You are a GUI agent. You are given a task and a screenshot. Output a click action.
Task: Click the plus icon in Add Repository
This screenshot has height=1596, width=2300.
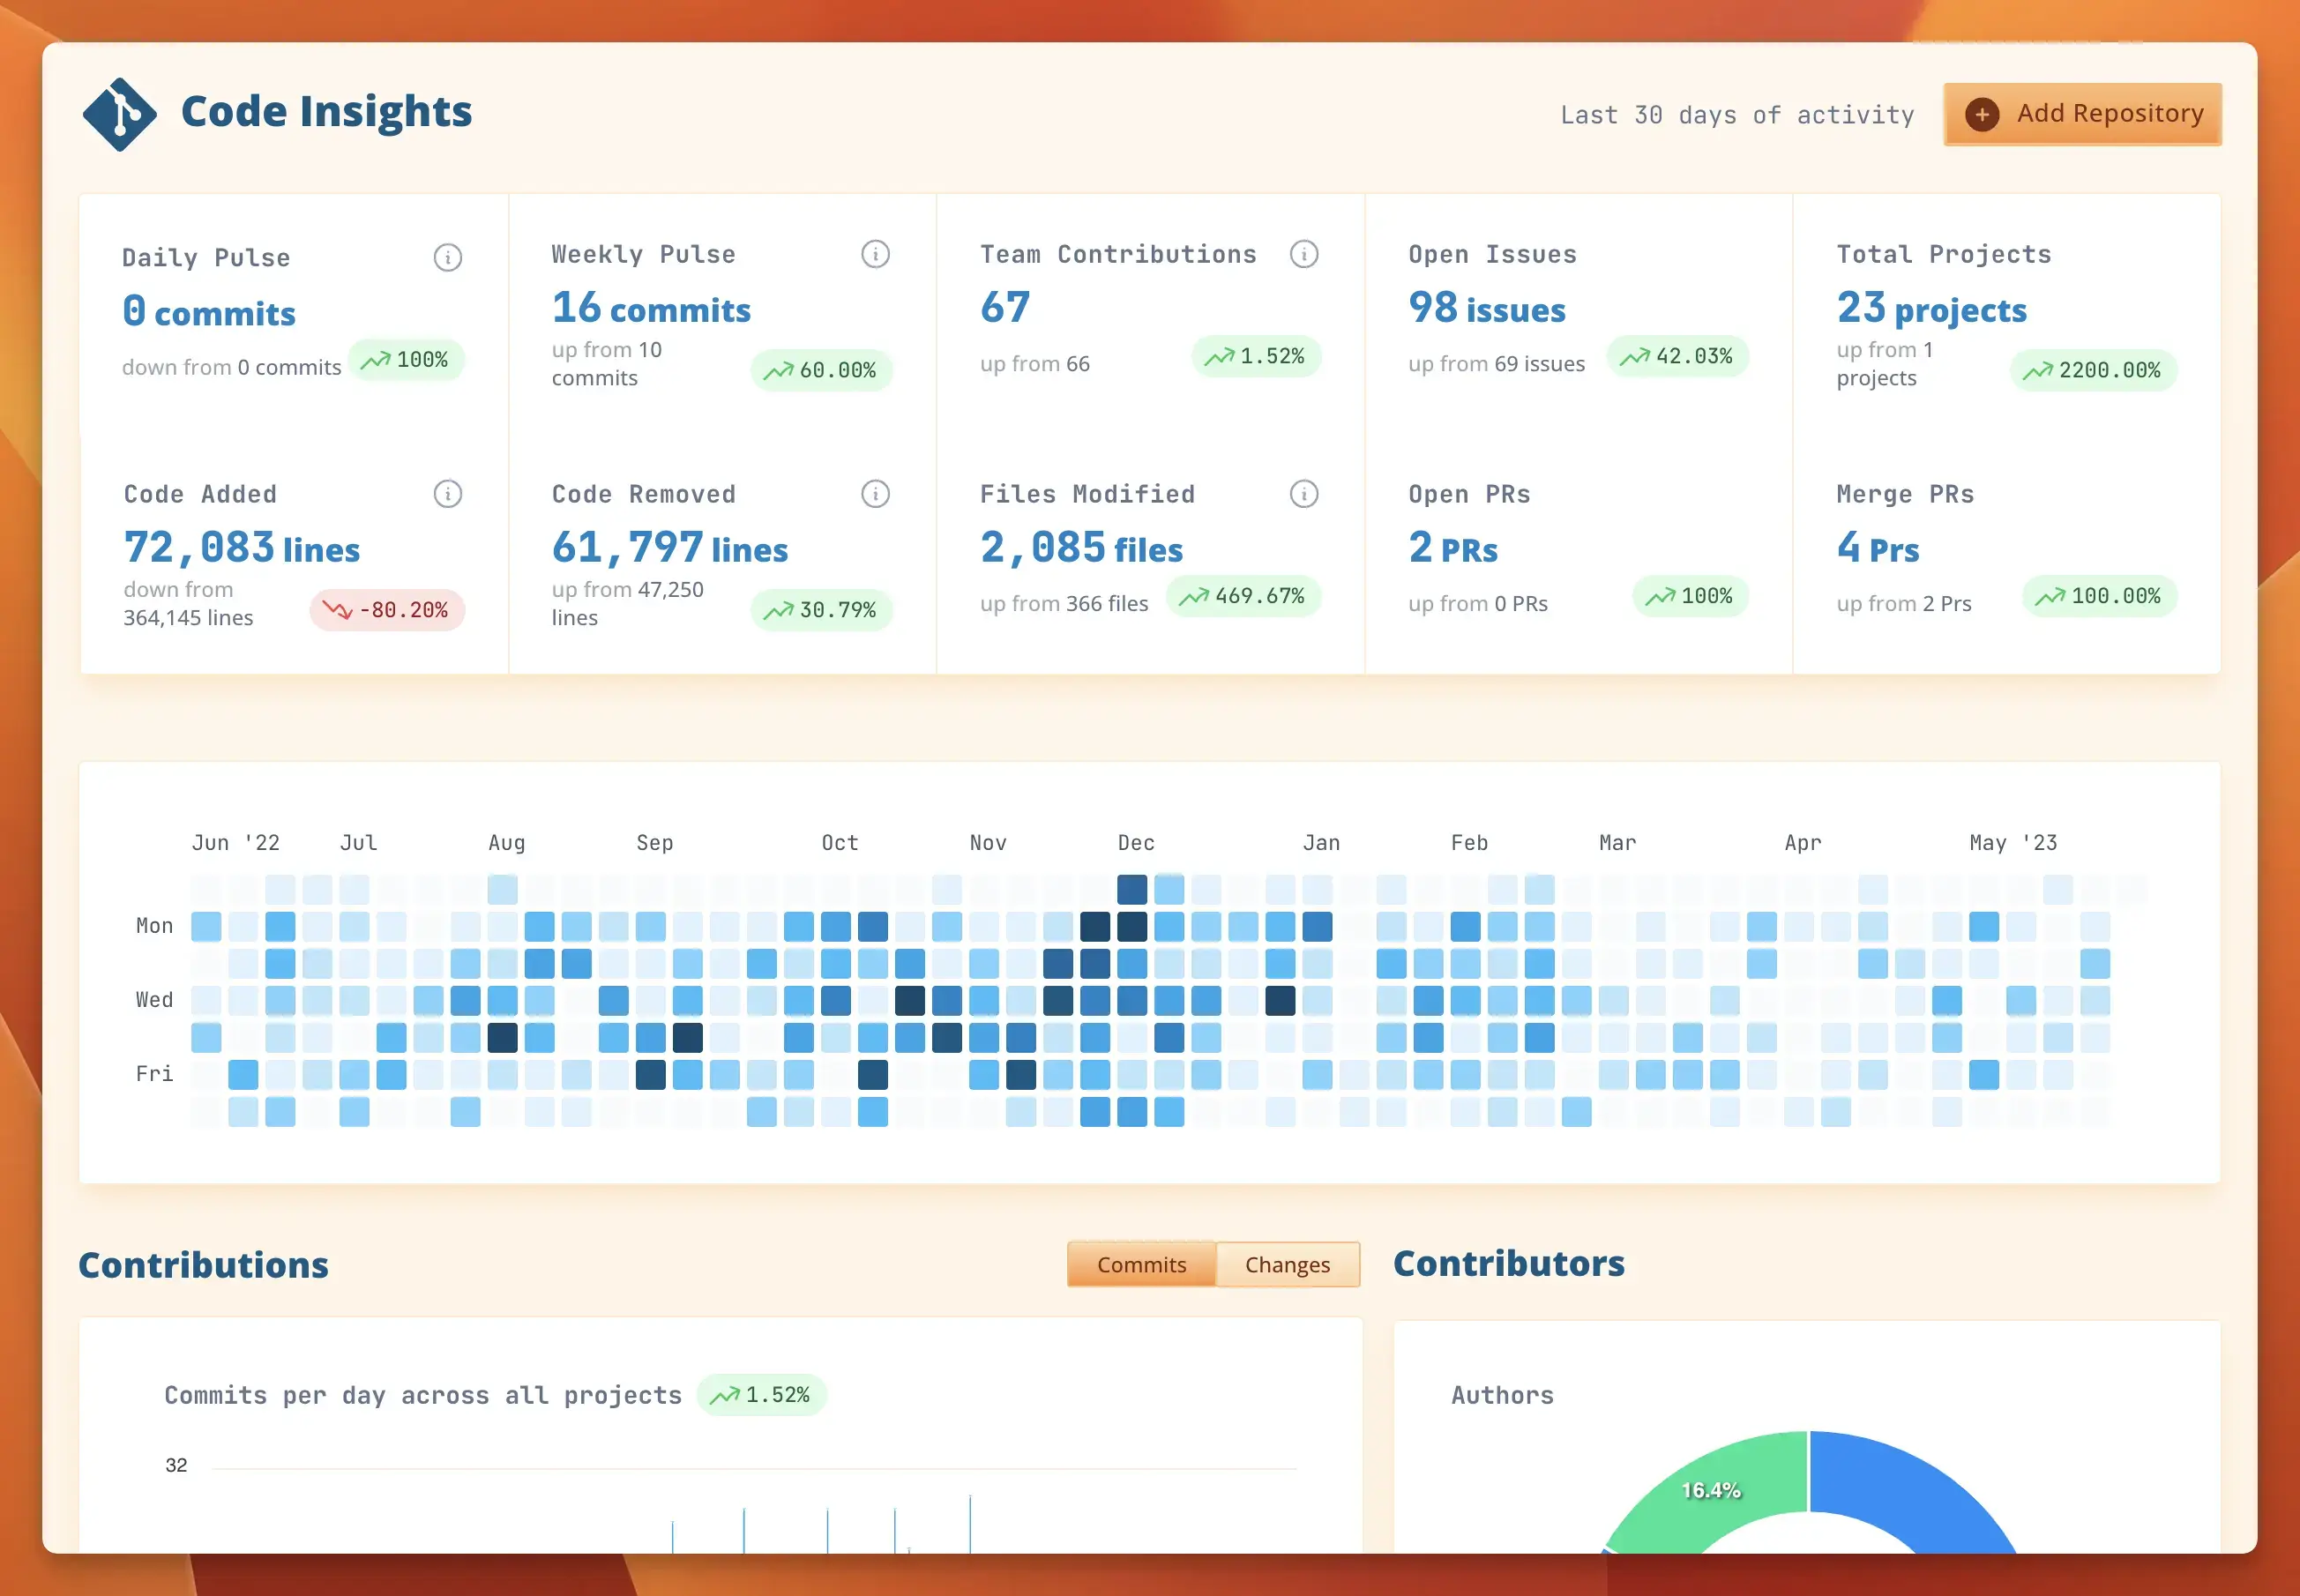pyautogui.click(x=1981, y=114)
